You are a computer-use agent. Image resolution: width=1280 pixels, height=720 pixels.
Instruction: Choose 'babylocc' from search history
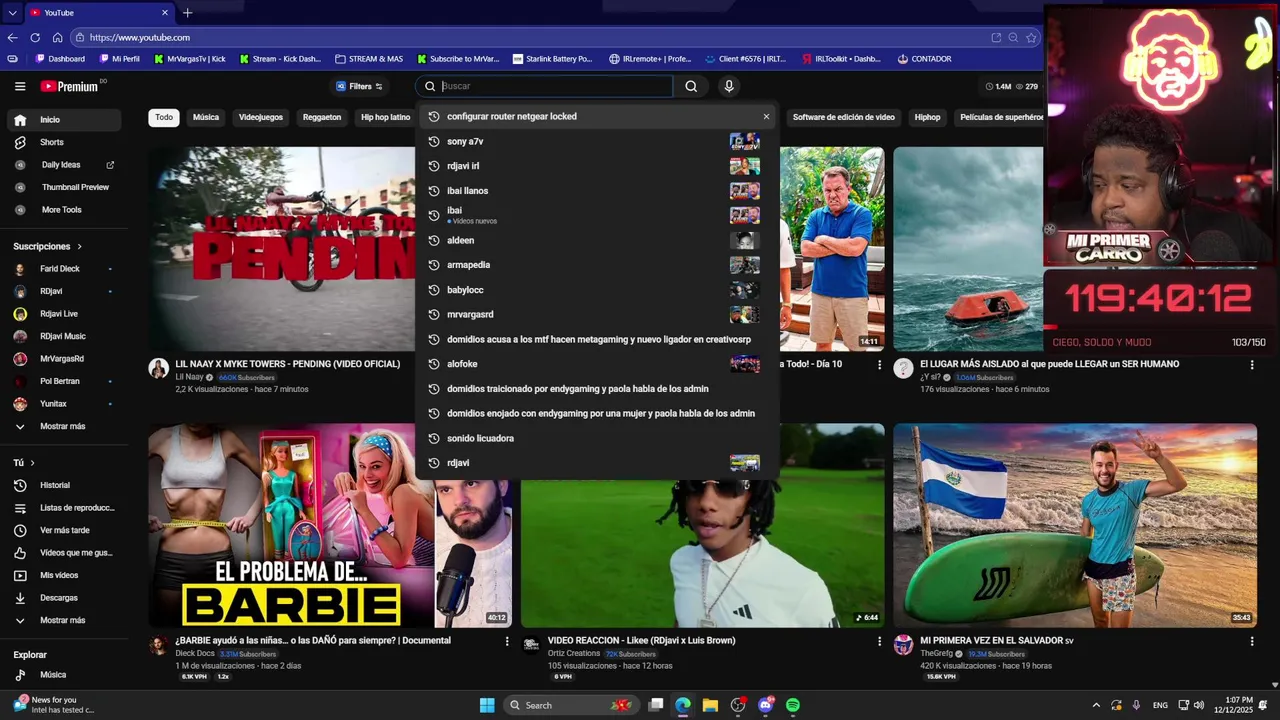(597, 290)
